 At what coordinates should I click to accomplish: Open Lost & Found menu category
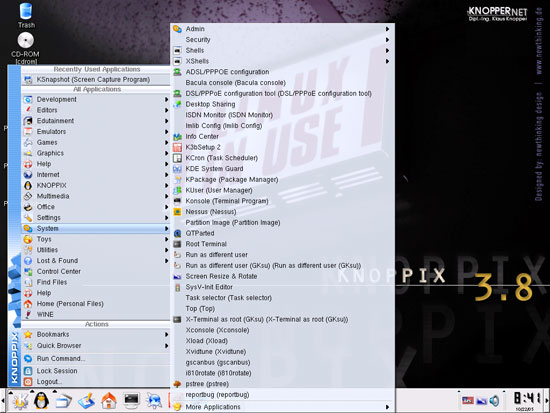(96, 261)
